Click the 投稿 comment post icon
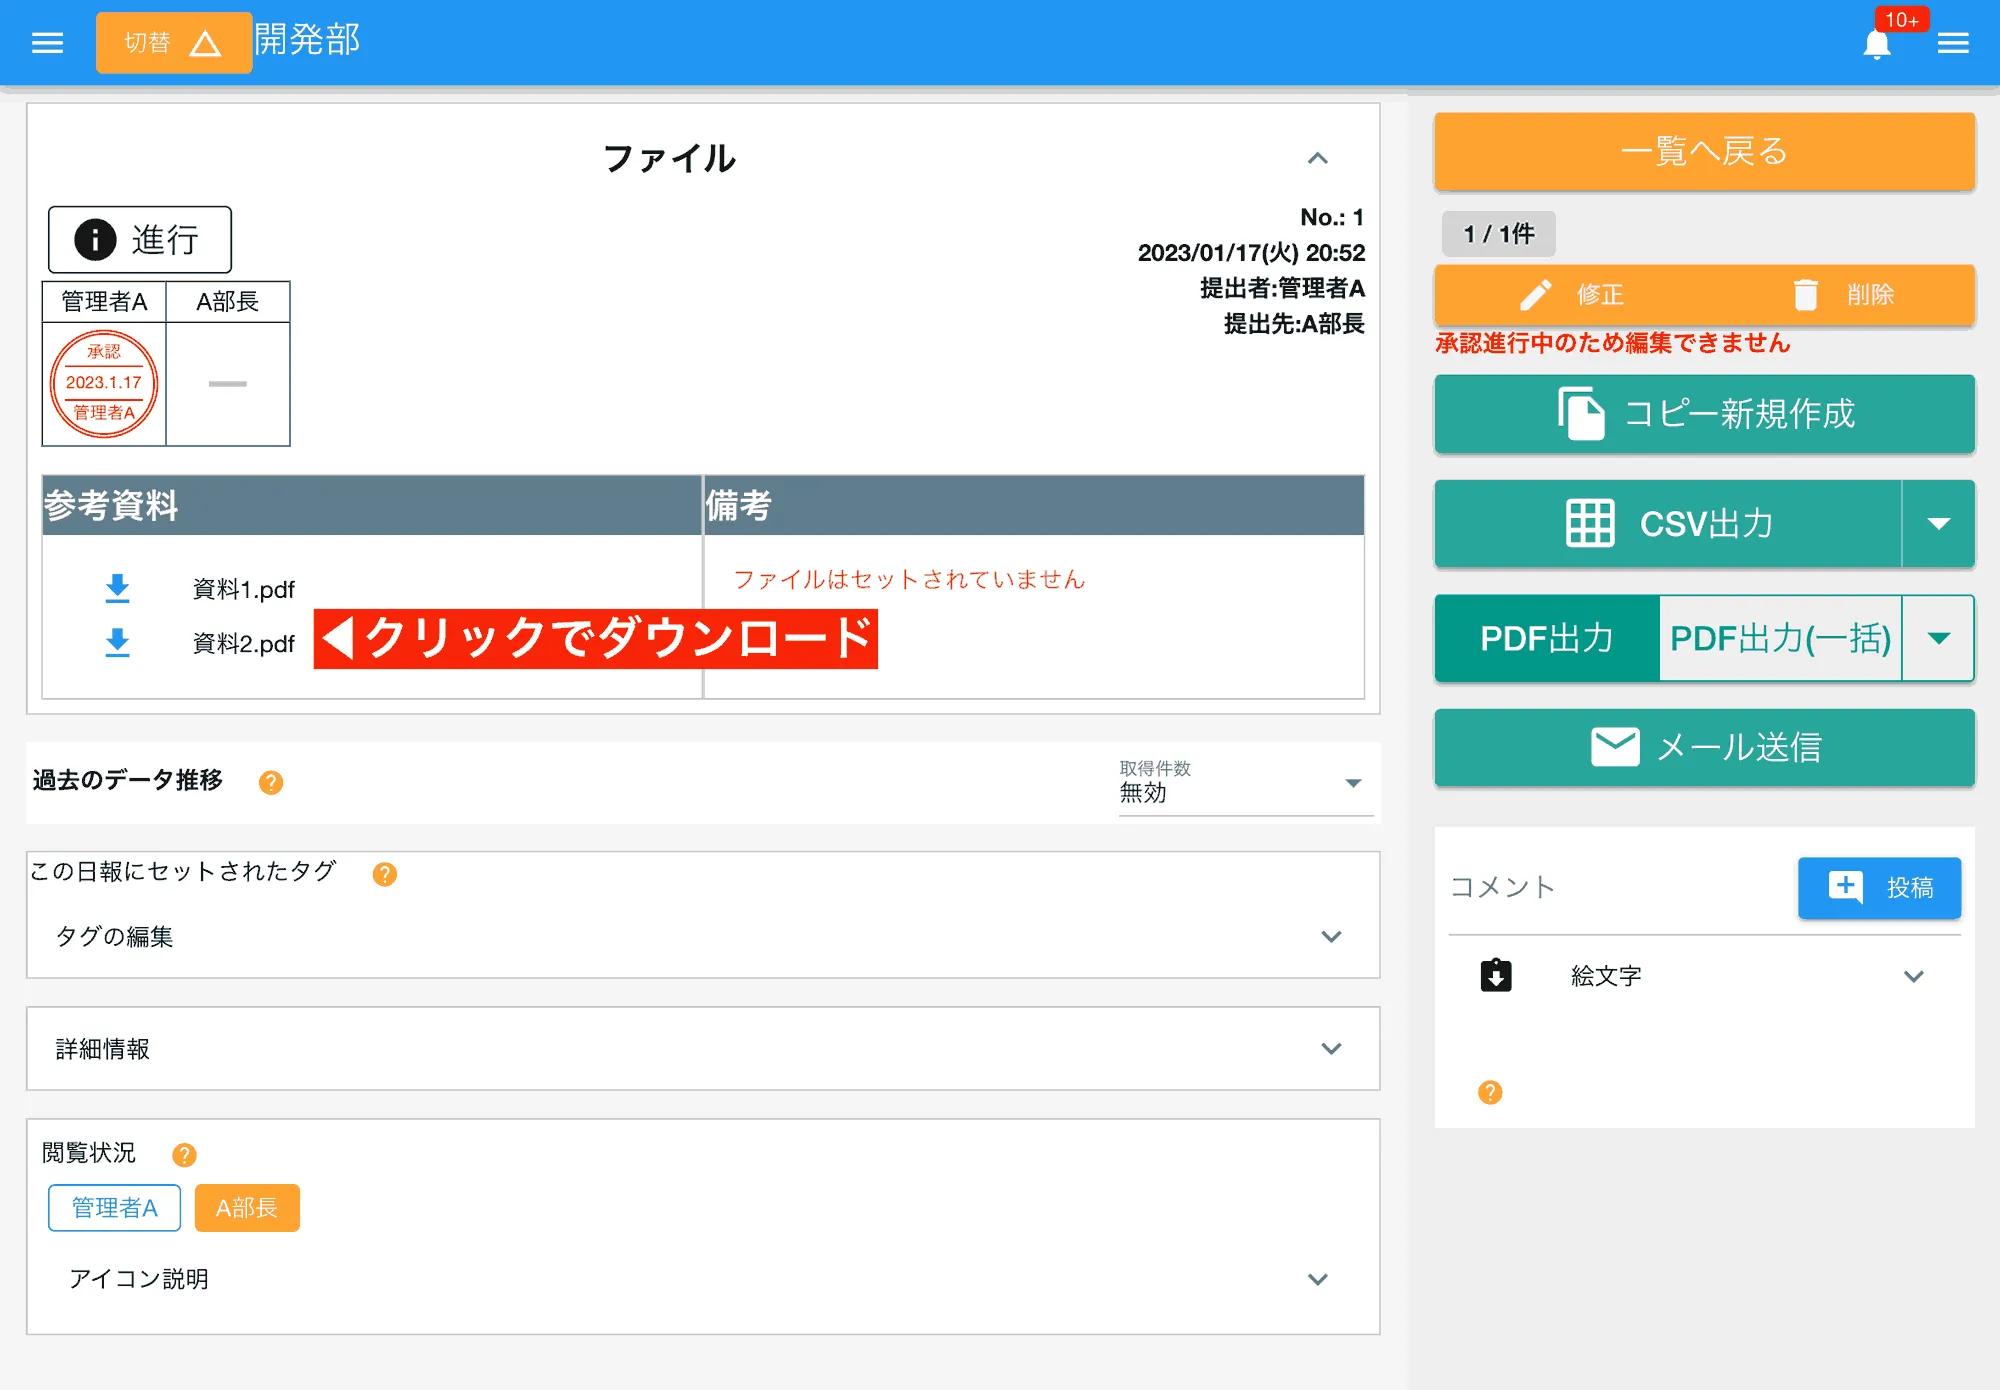This screenshot has height=1390, width=2000. click(x=1845, y=887)
